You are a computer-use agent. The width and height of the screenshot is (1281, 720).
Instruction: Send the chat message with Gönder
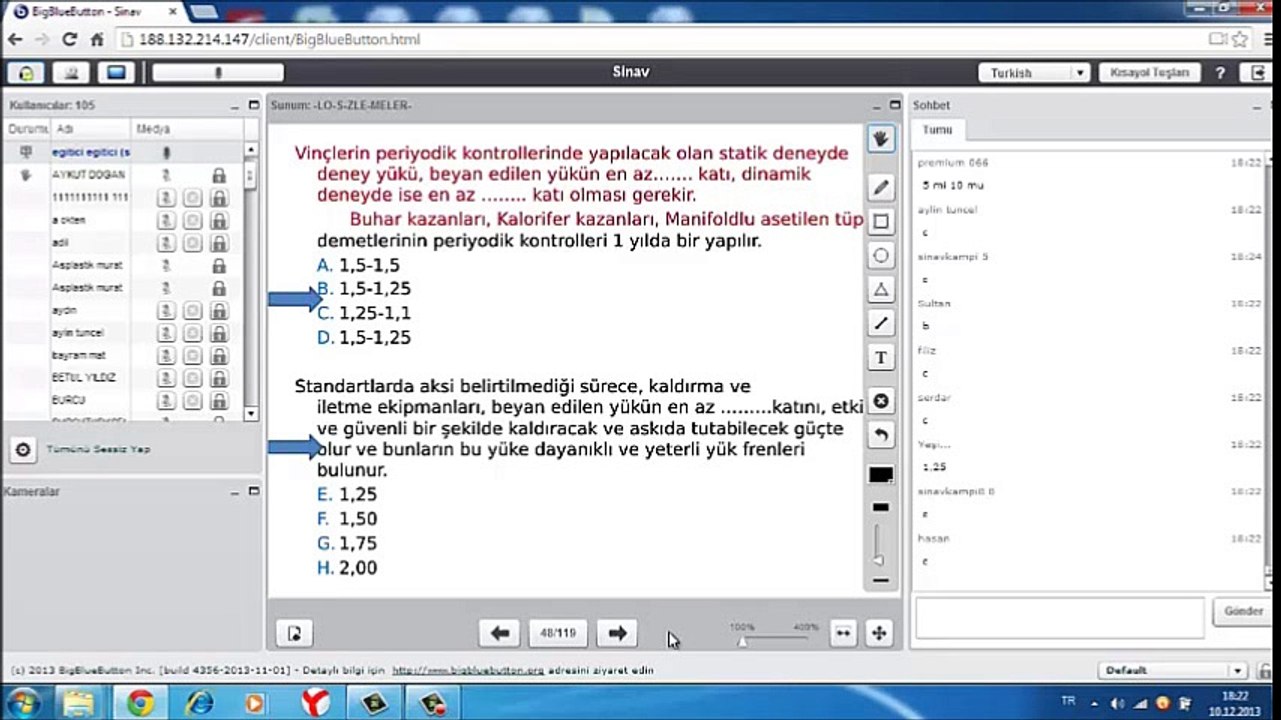click(1243, 611)
